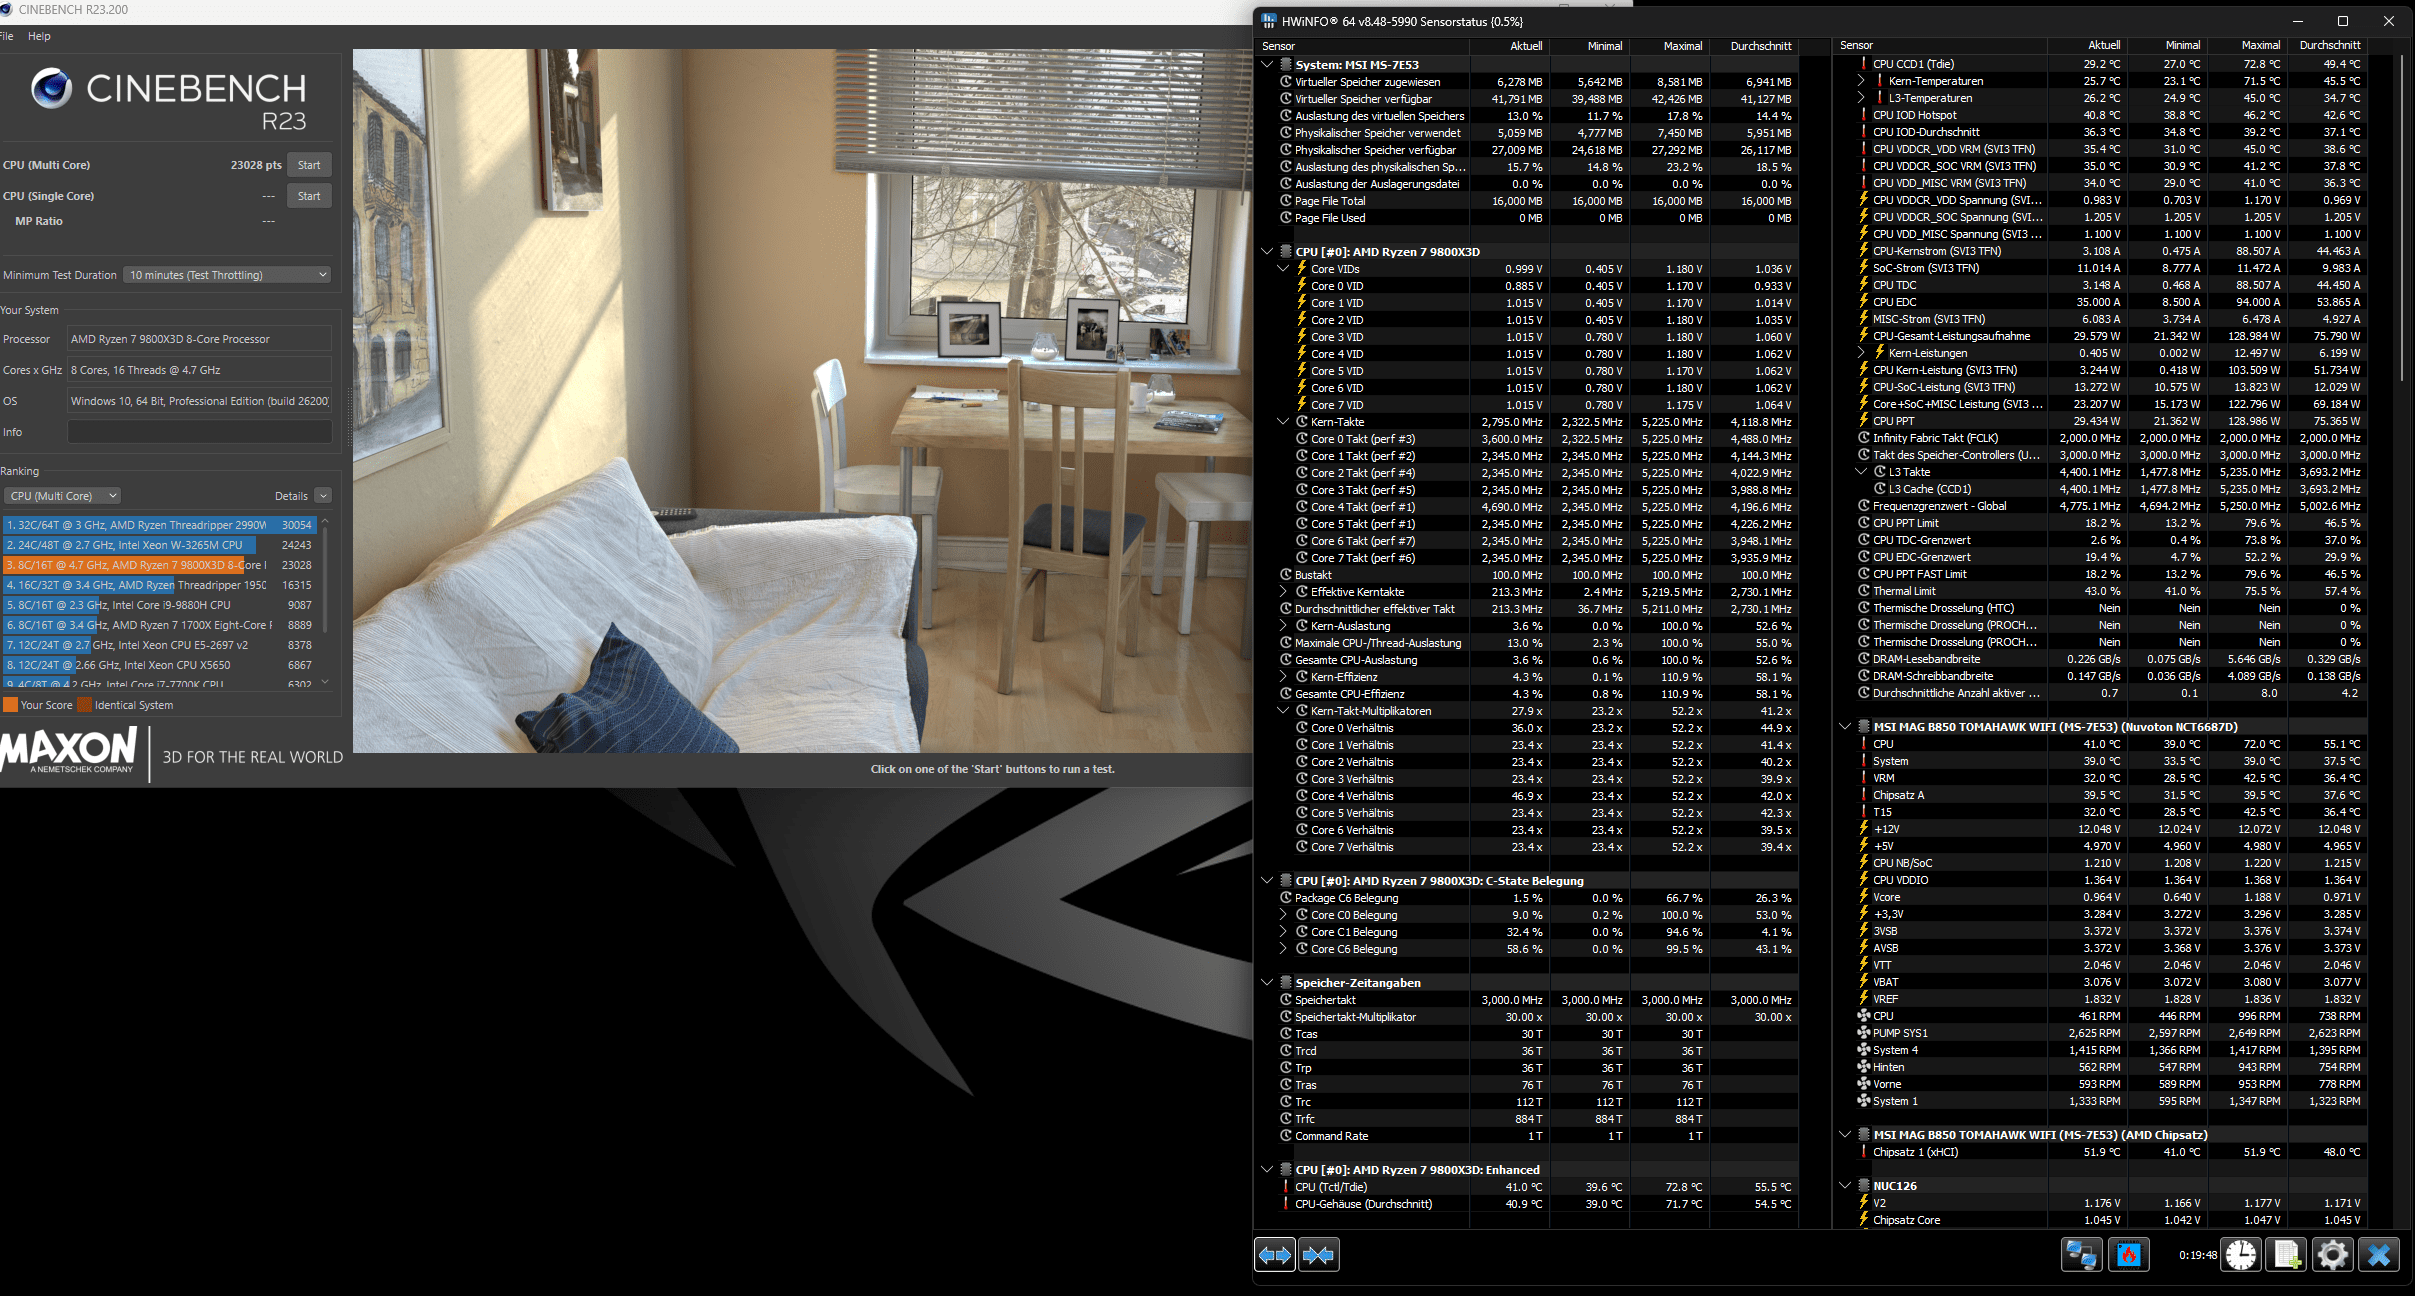2415x1296 pixels.
Task: Click the orange Your Score swatch
Action: coord(10,705)
